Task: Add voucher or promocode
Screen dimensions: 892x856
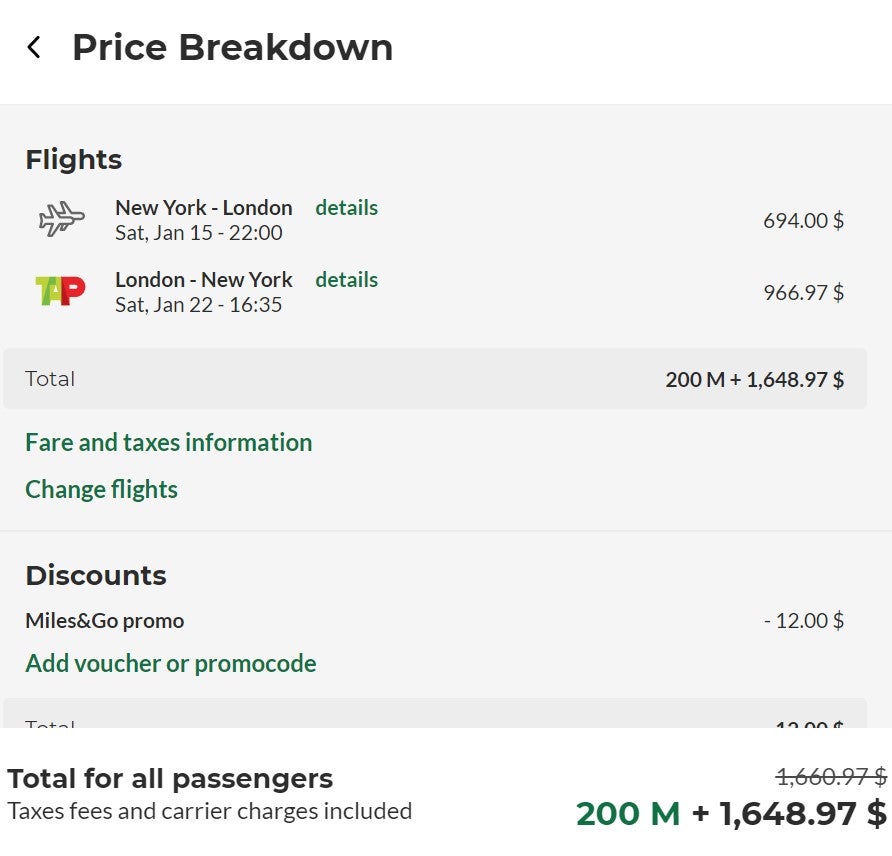Action: tap(171, 663)
